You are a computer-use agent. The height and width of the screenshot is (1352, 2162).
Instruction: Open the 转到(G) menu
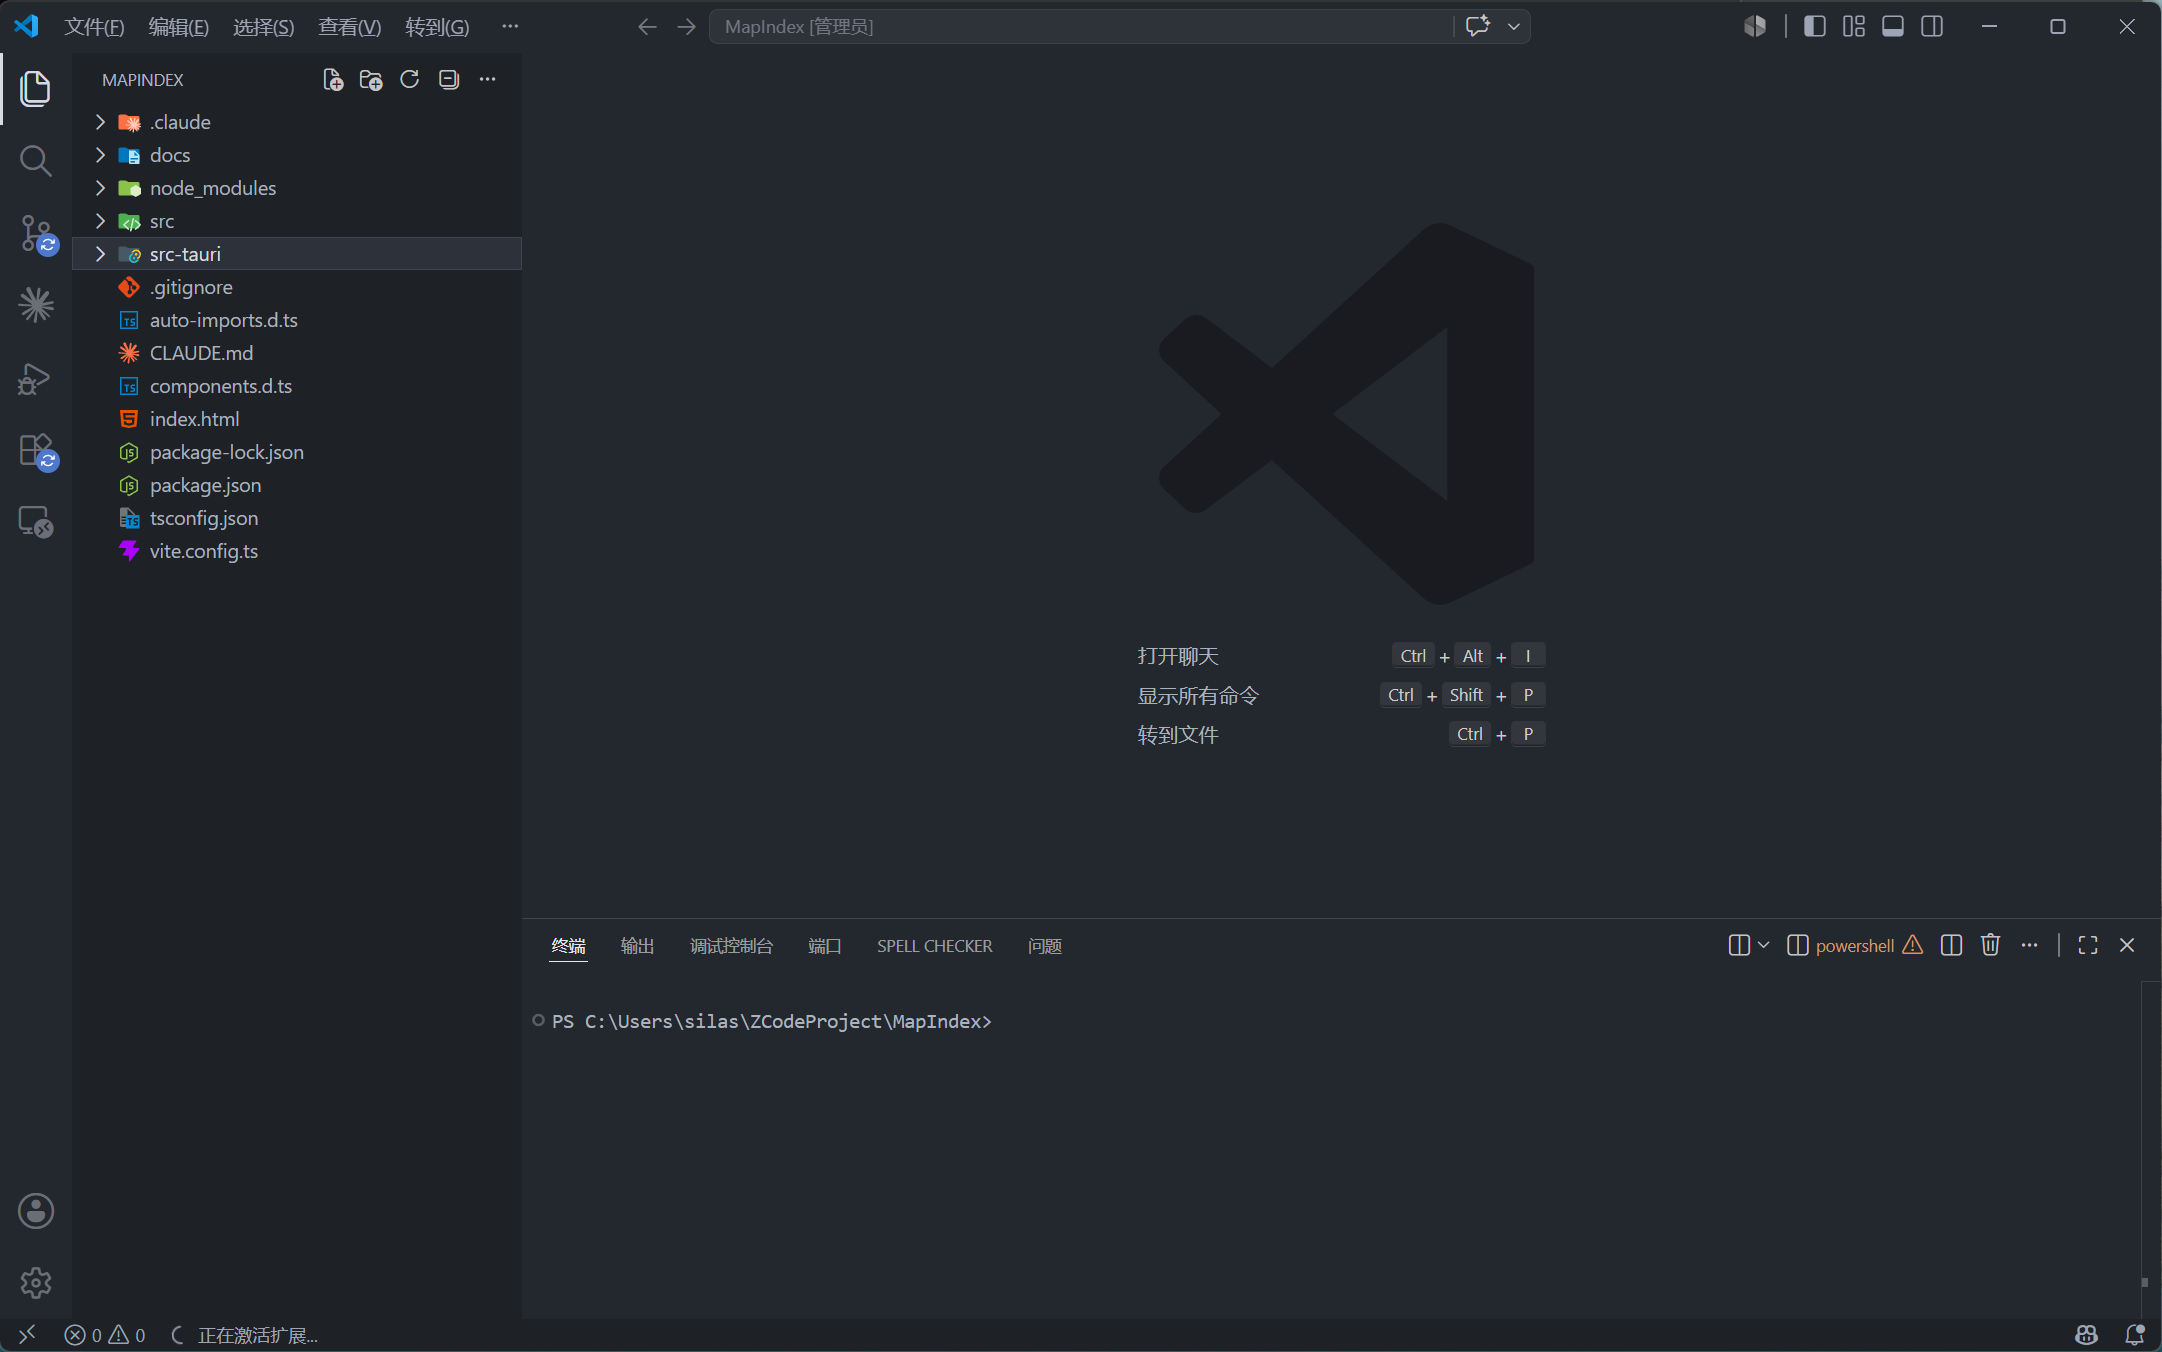tap(437, 27)
